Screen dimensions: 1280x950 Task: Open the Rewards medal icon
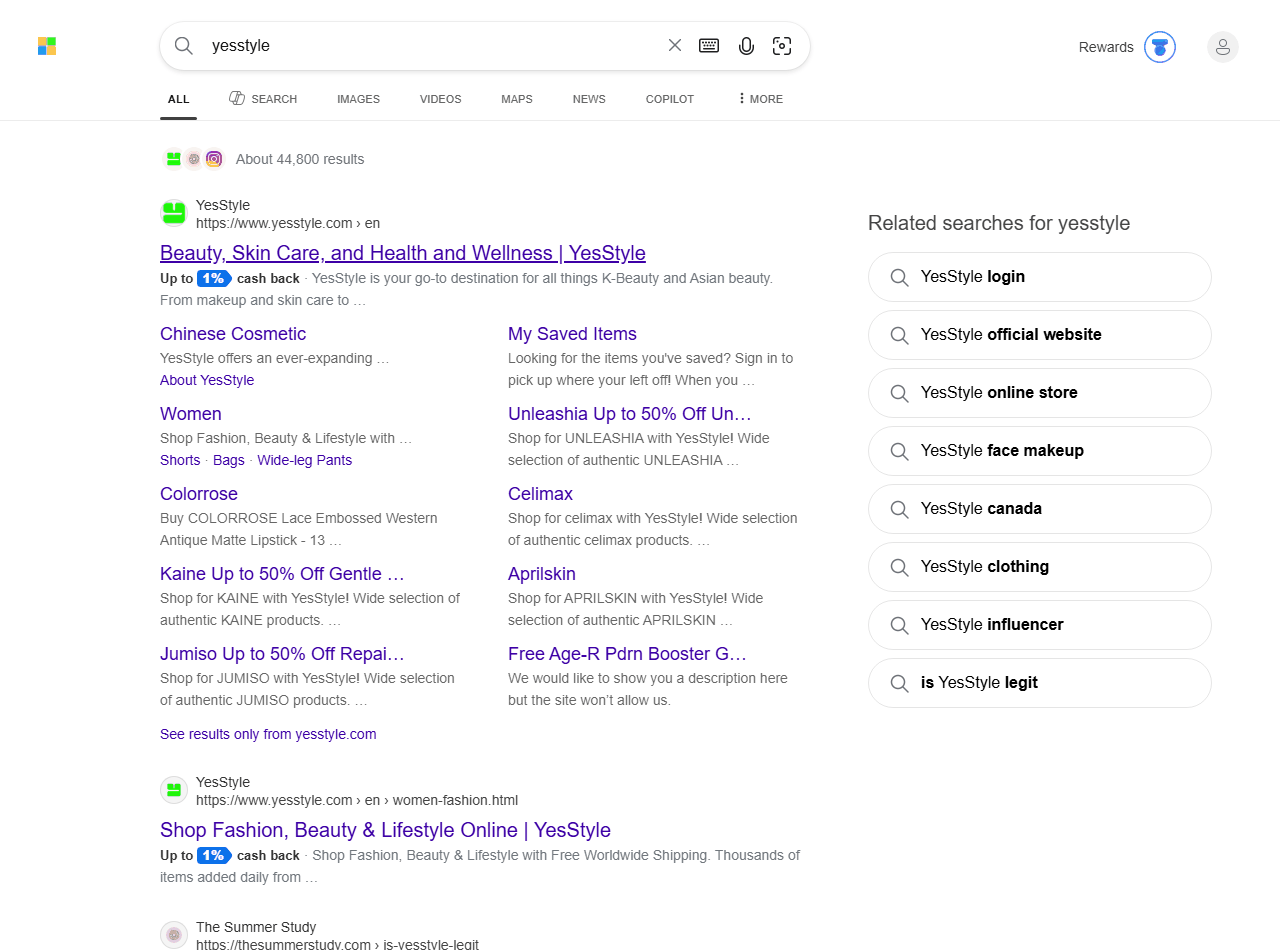(x=1160, y=47)
